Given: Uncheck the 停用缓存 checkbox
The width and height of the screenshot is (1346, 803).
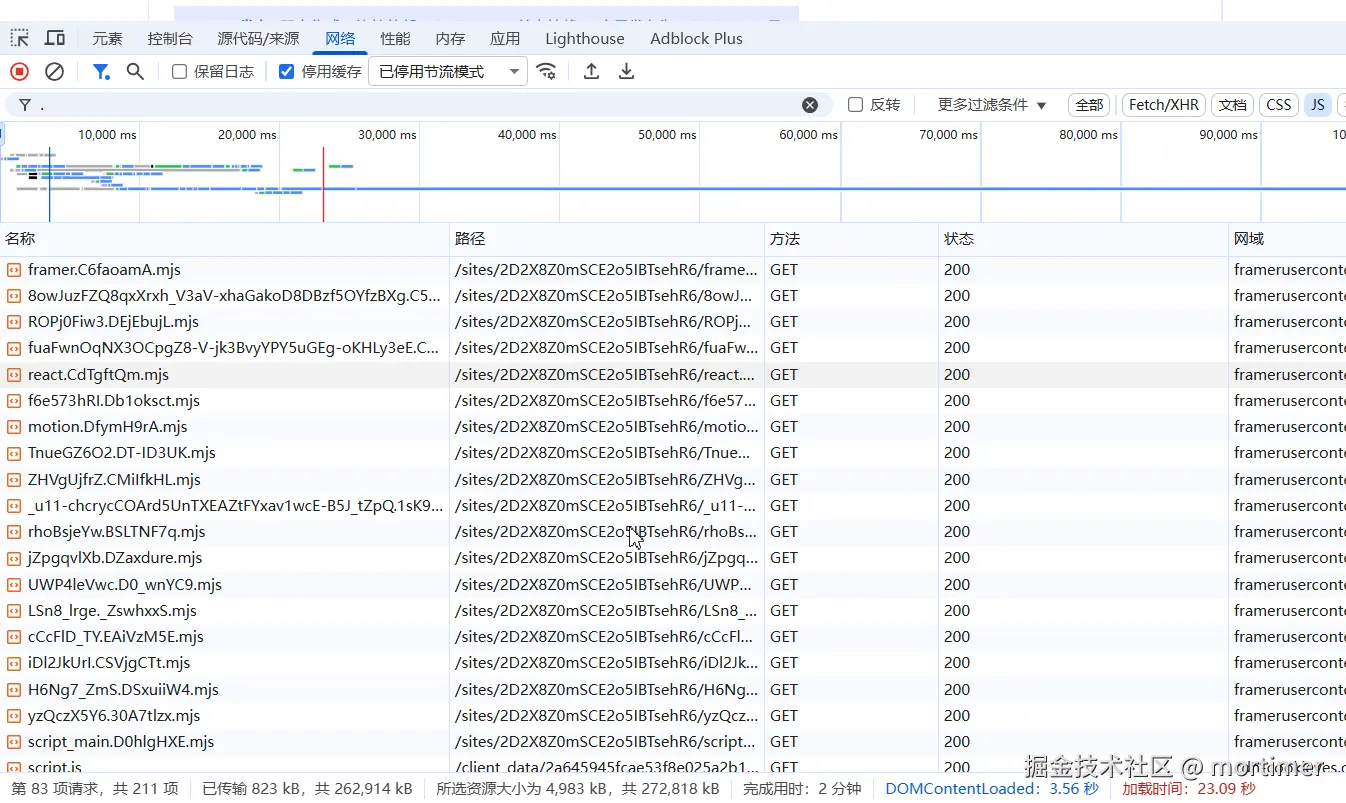Looking at the screenshot, I should pyautogui.click(x=287, y=72).
